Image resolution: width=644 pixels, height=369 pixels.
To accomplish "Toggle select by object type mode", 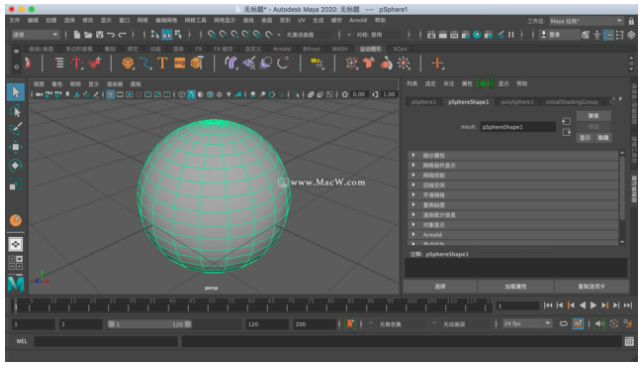I will coord(167,35).
